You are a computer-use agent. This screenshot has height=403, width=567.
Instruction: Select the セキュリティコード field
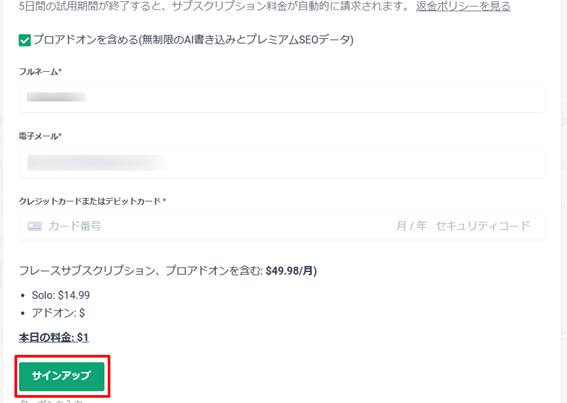[483, 226]
